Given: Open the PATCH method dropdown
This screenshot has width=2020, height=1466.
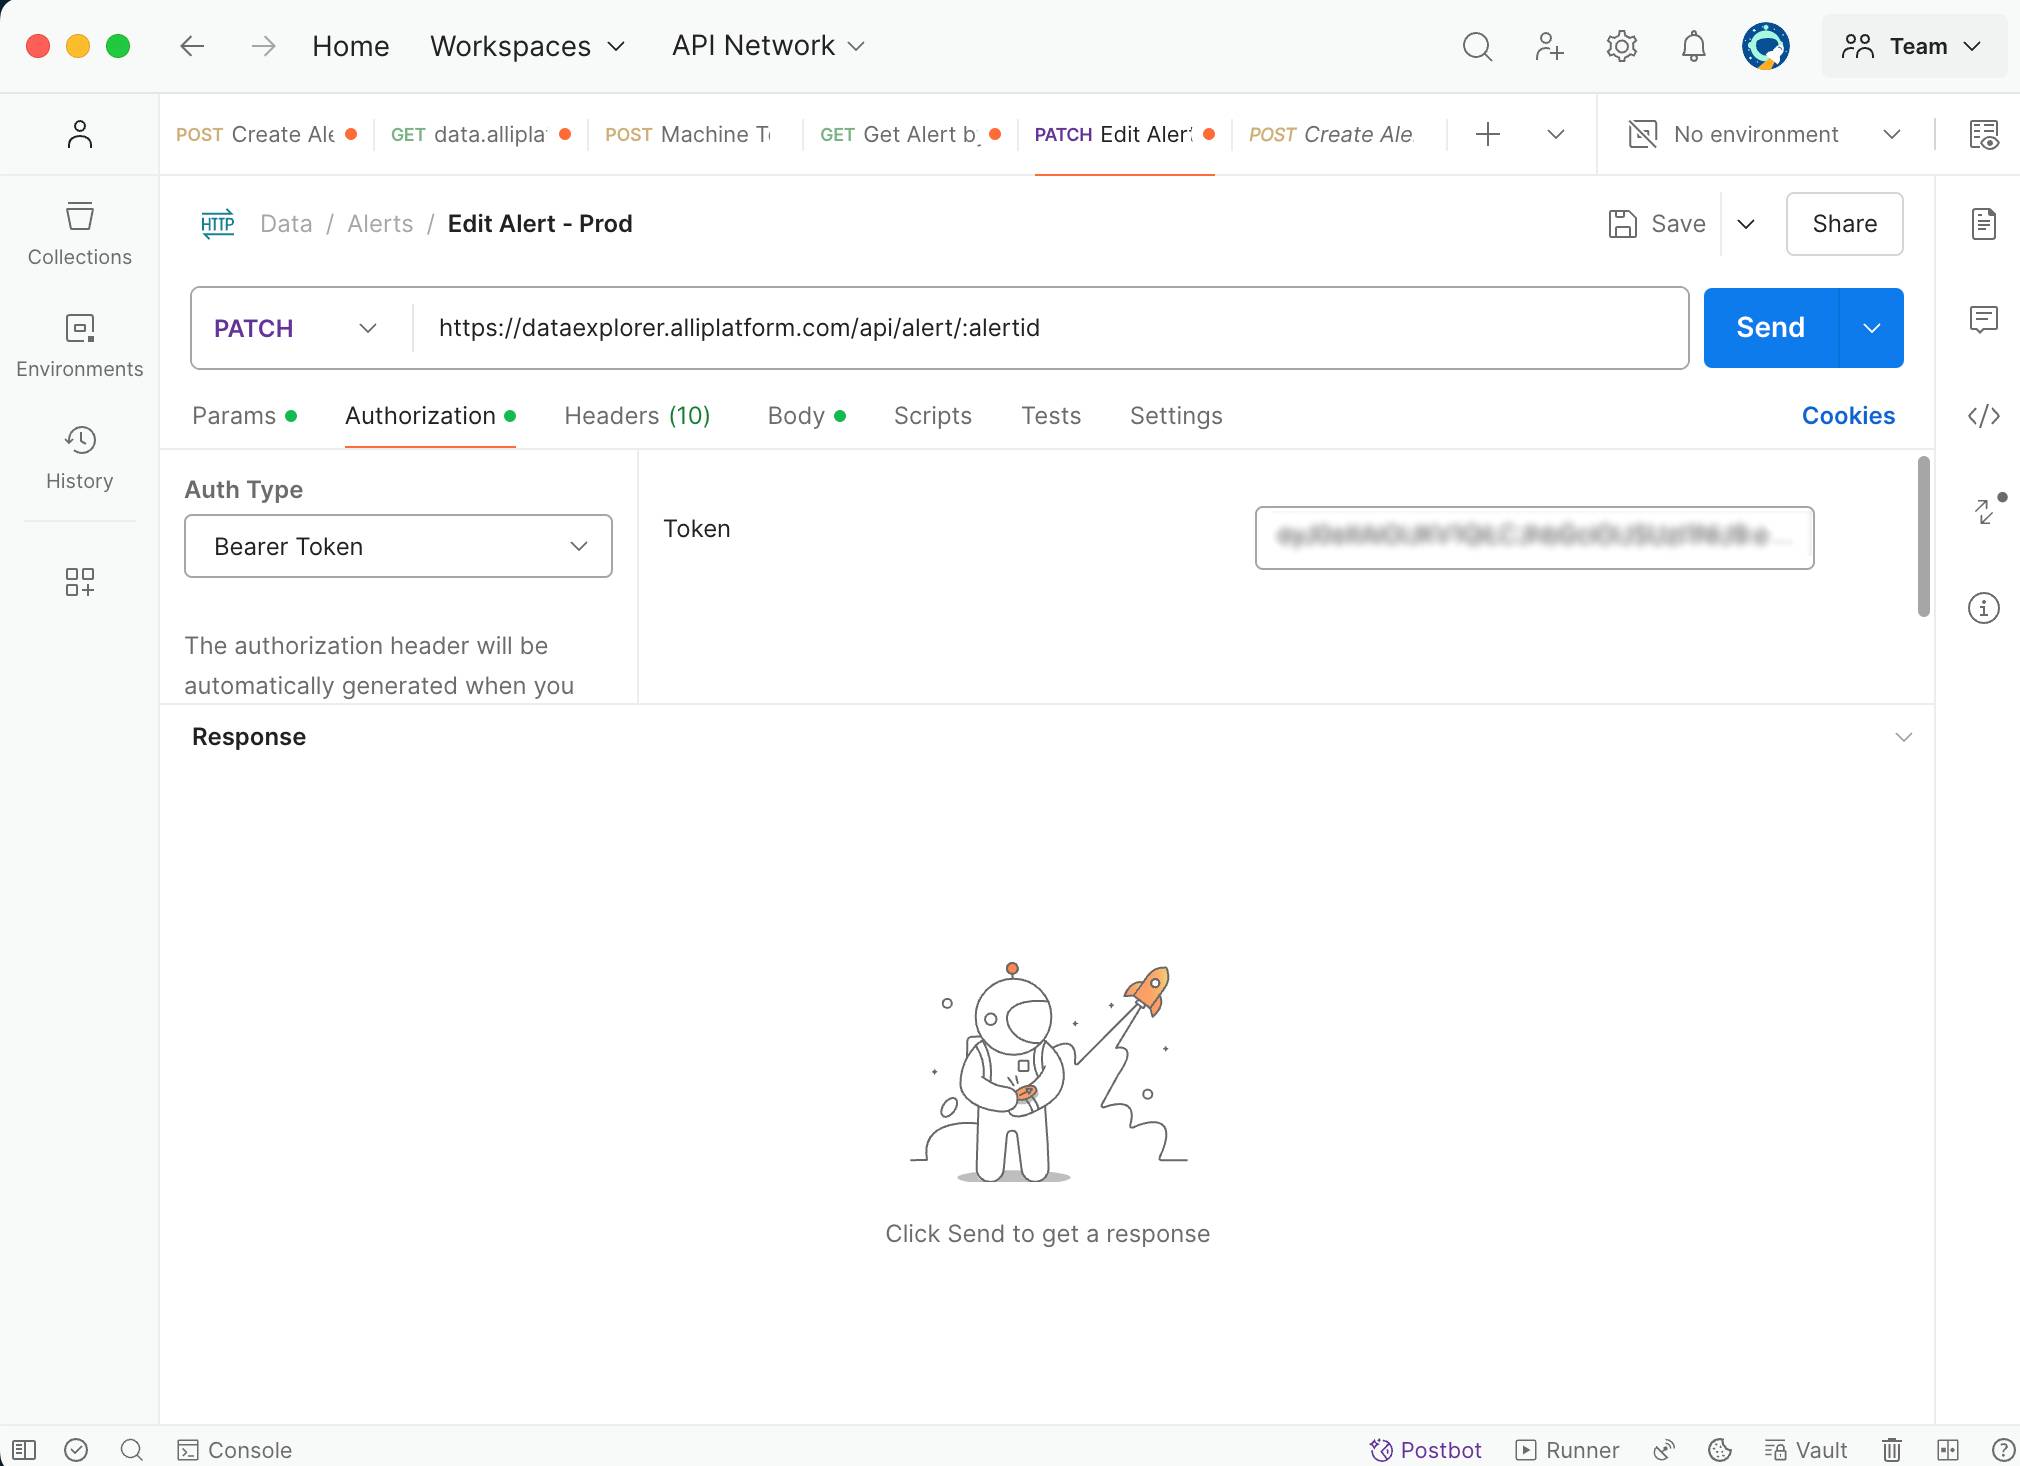Looking at the screenshot, I should tap(296, 328).
